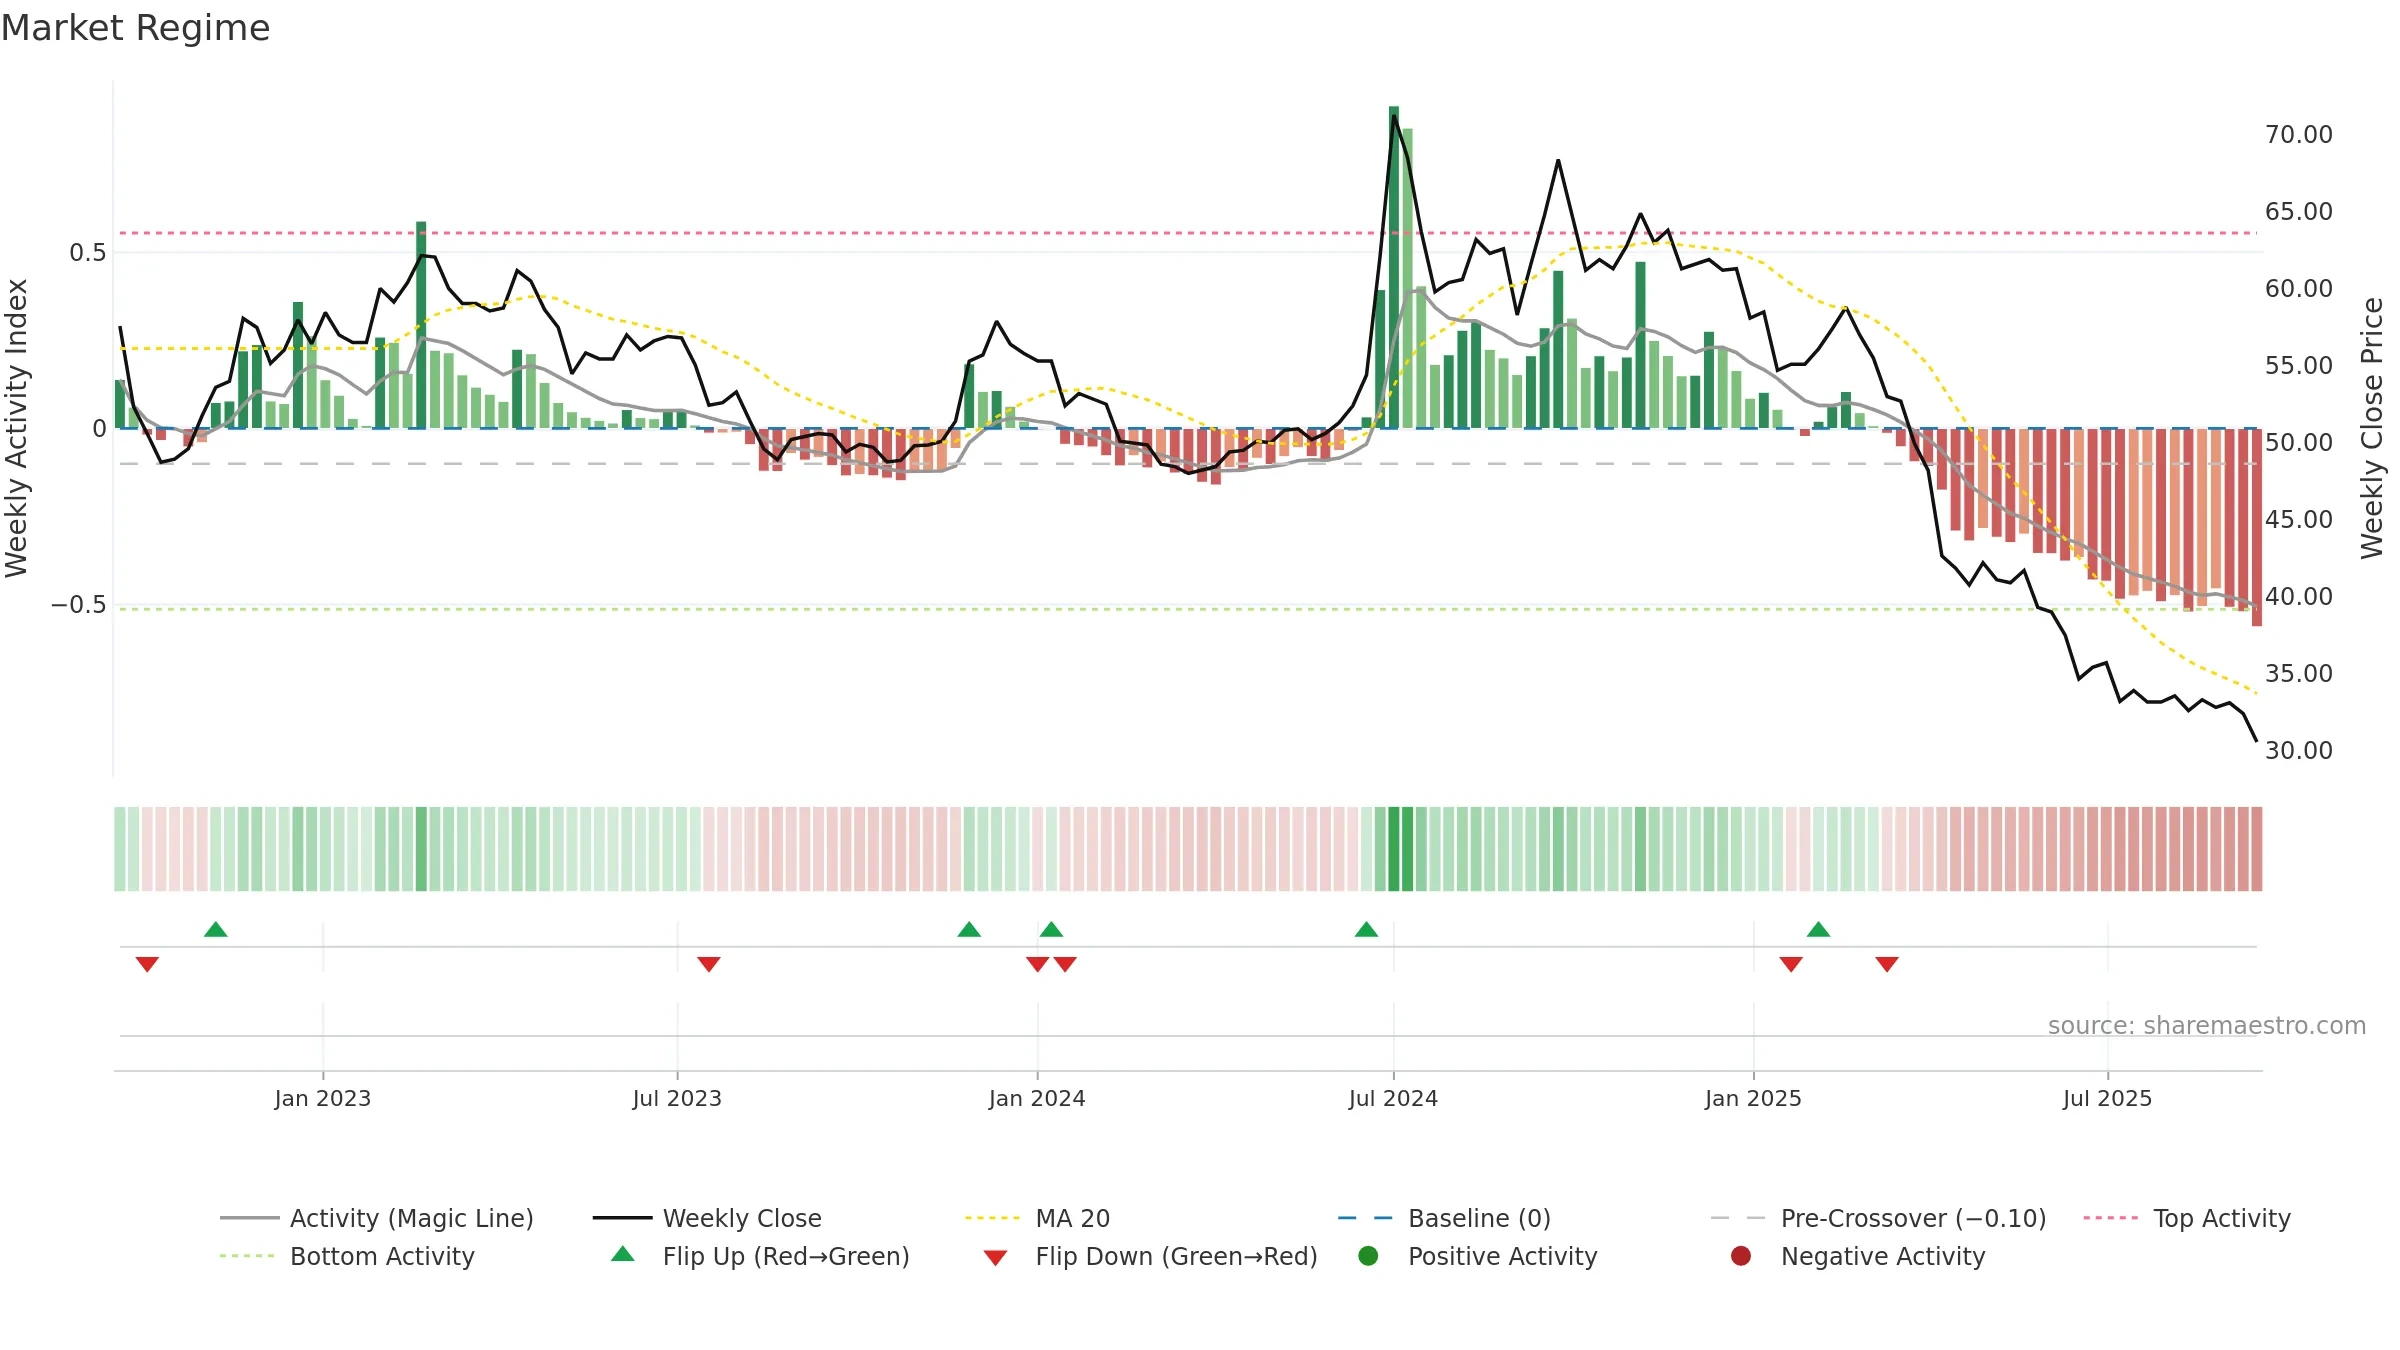Click the dark green heatmap cell near Jul 2024

(x=1394, y=849)
